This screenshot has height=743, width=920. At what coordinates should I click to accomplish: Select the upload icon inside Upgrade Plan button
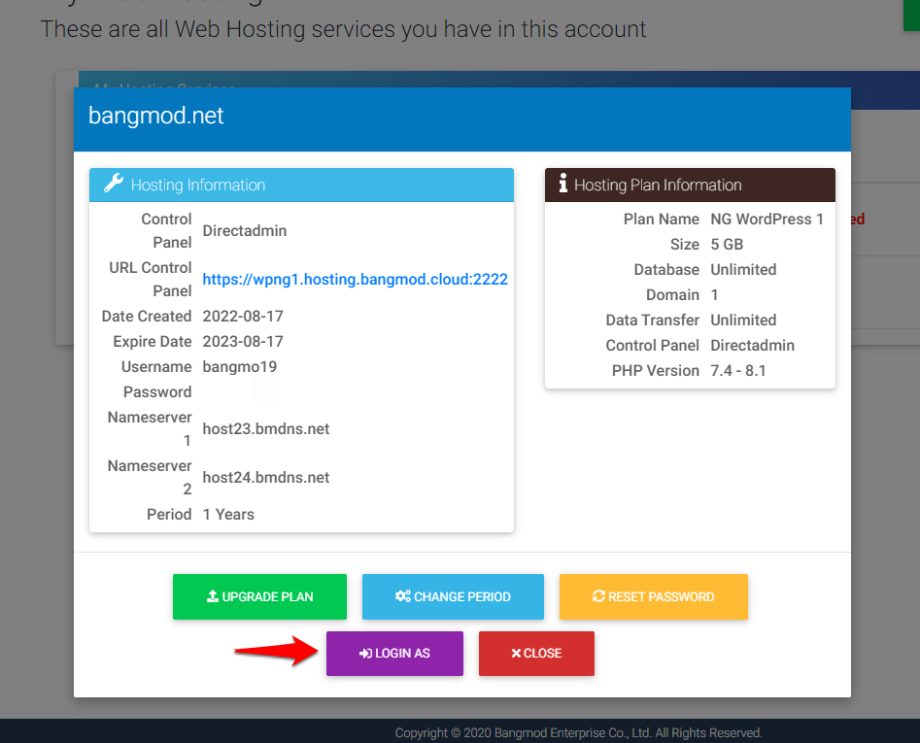click(213, 597)
